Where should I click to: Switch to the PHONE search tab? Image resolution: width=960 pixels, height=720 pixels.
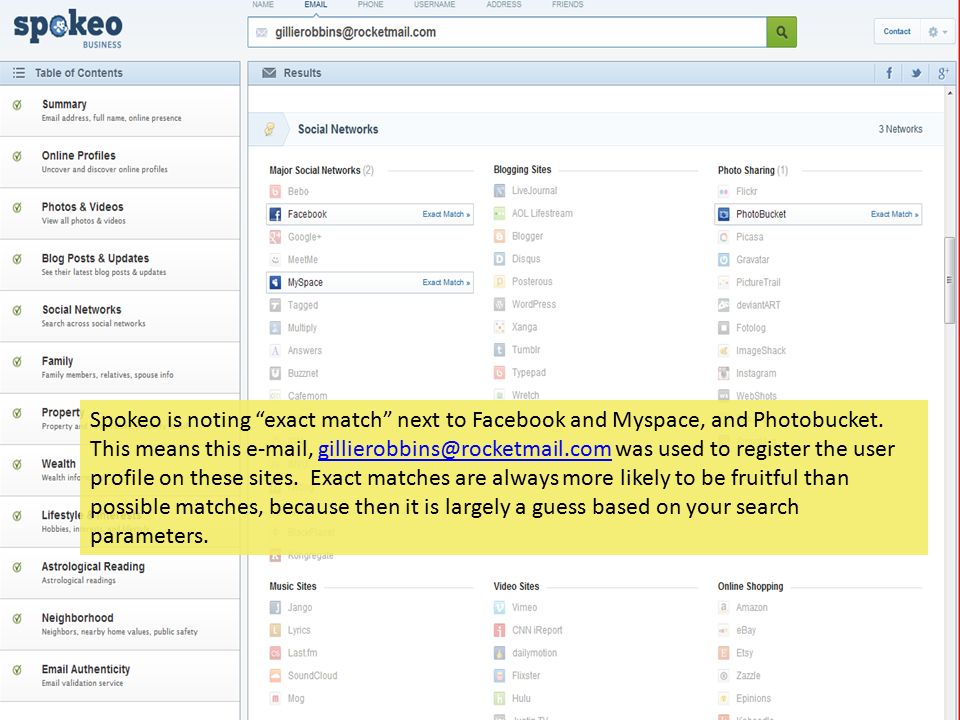click(370, 4)
